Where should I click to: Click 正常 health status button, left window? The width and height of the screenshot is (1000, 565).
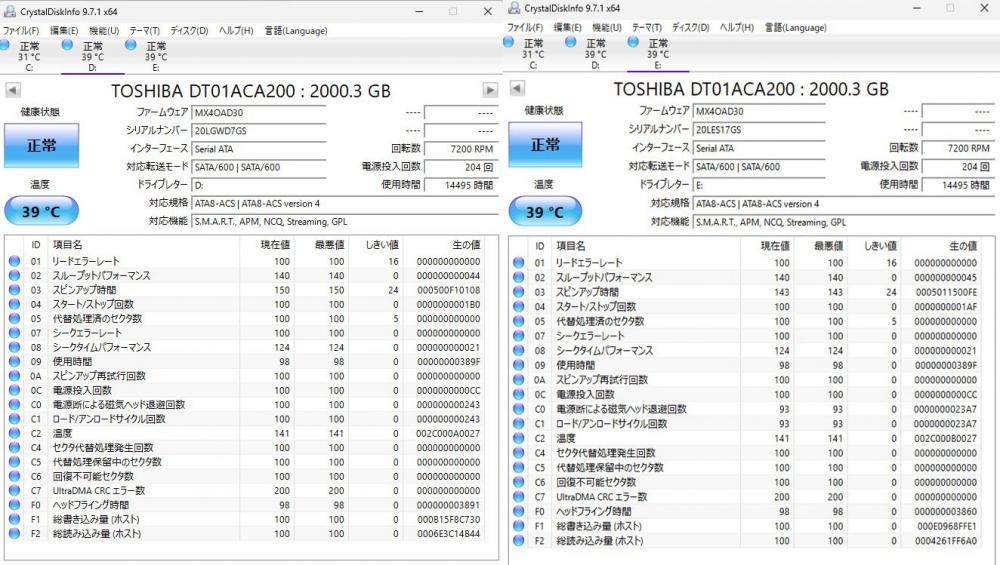41,145
